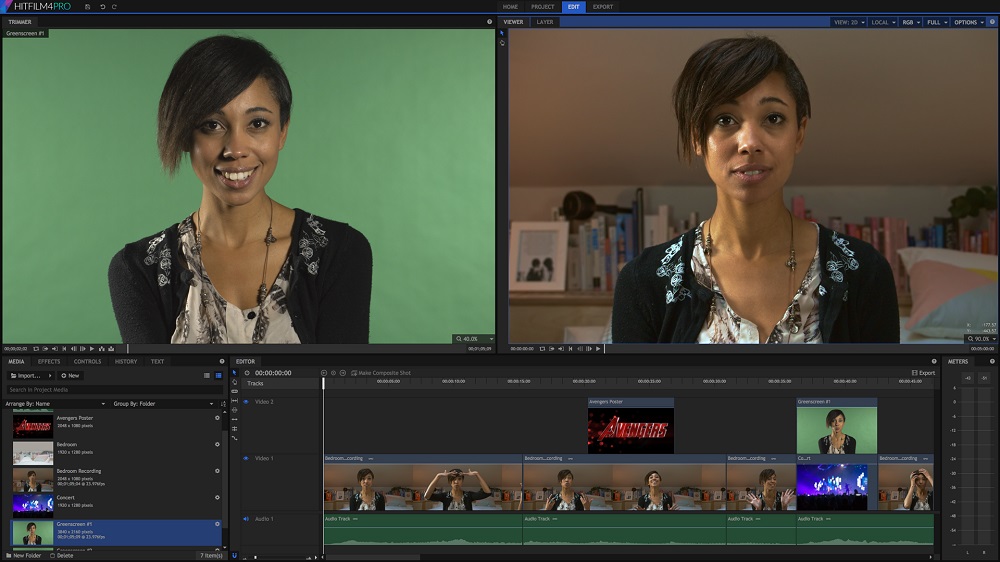
Task: Open the History panel tab
Action: tap(126, 362)
